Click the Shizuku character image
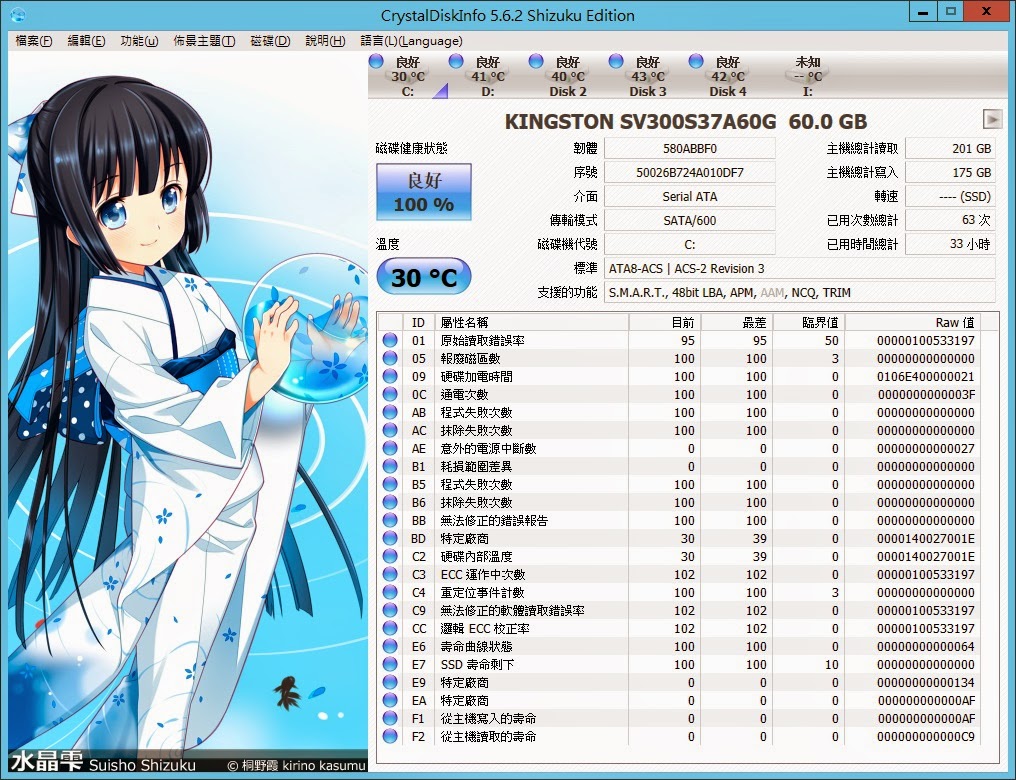Screen dimensions: 1016x780 [x=187, y=412]
